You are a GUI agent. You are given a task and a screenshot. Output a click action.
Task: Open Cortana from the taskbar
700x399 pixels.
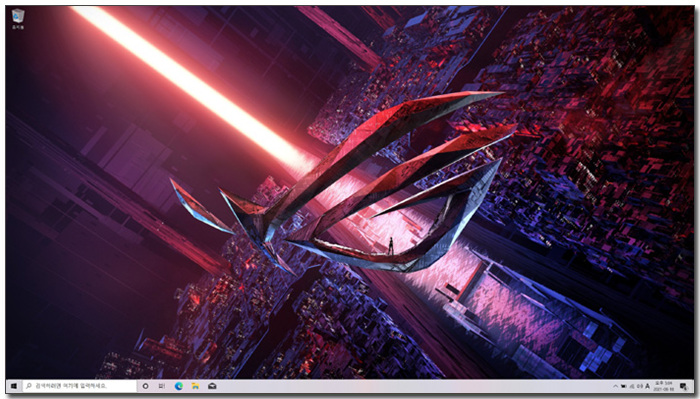click(x=146, y=386)
